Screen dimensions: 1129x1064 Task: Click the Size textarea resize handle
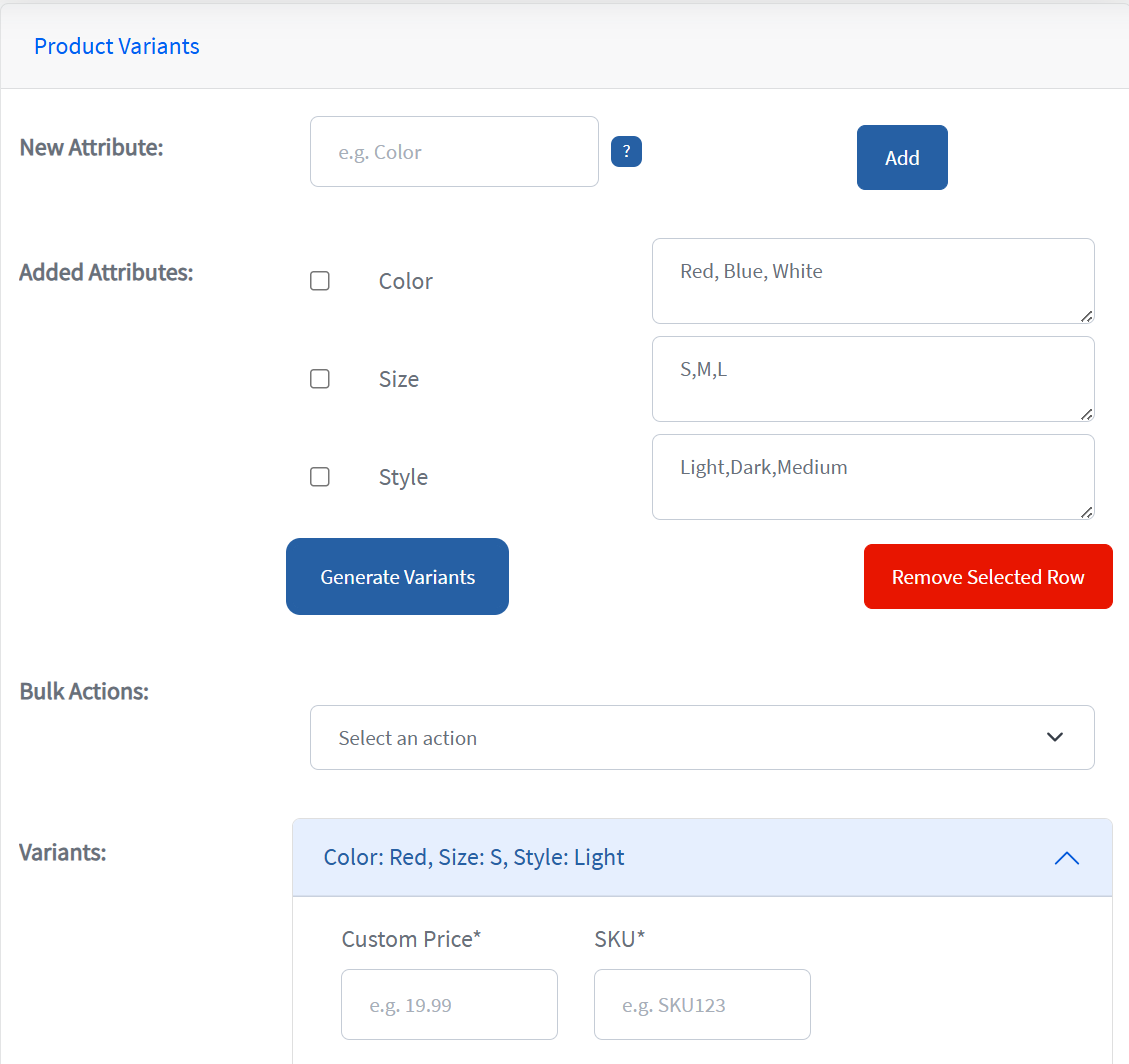point(1087,414)
